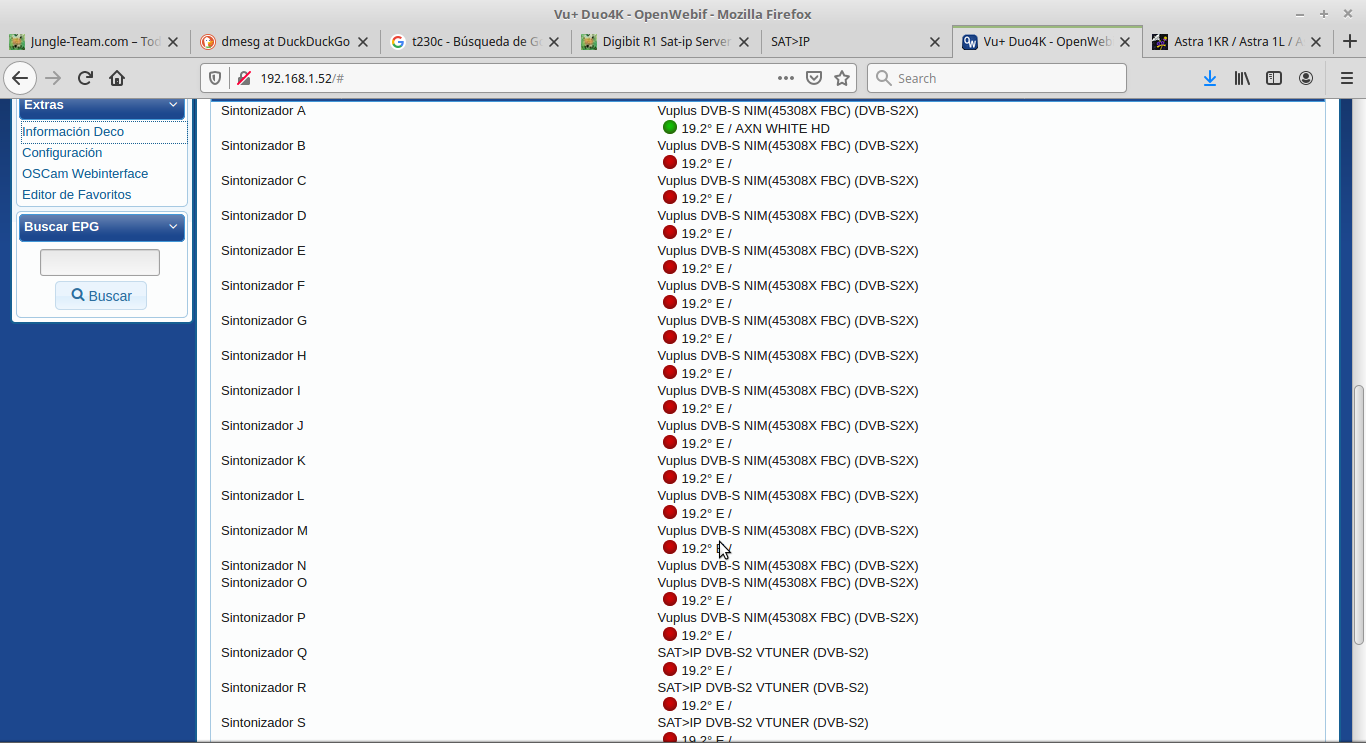Click the EPG search text field
The width and height of the screenshot is (1366, 743).
pyautogui.click(x=100, y=263)
